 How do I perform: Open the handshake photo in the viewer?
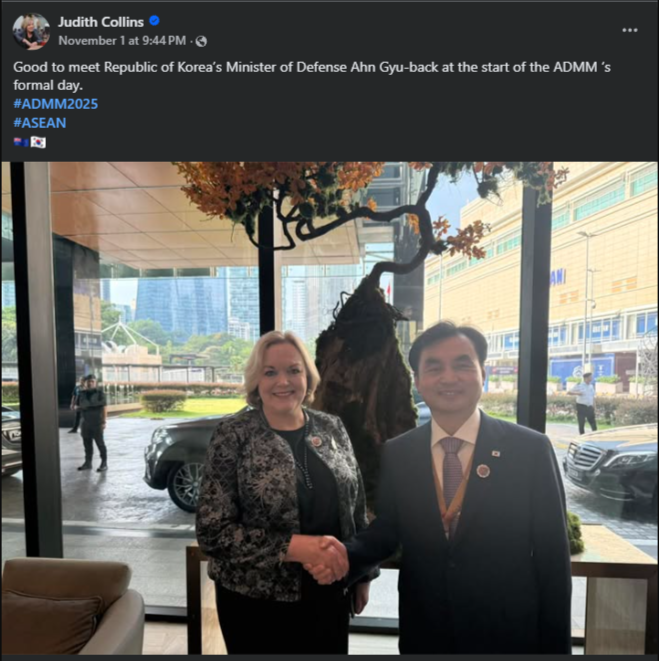coord(329,408)
